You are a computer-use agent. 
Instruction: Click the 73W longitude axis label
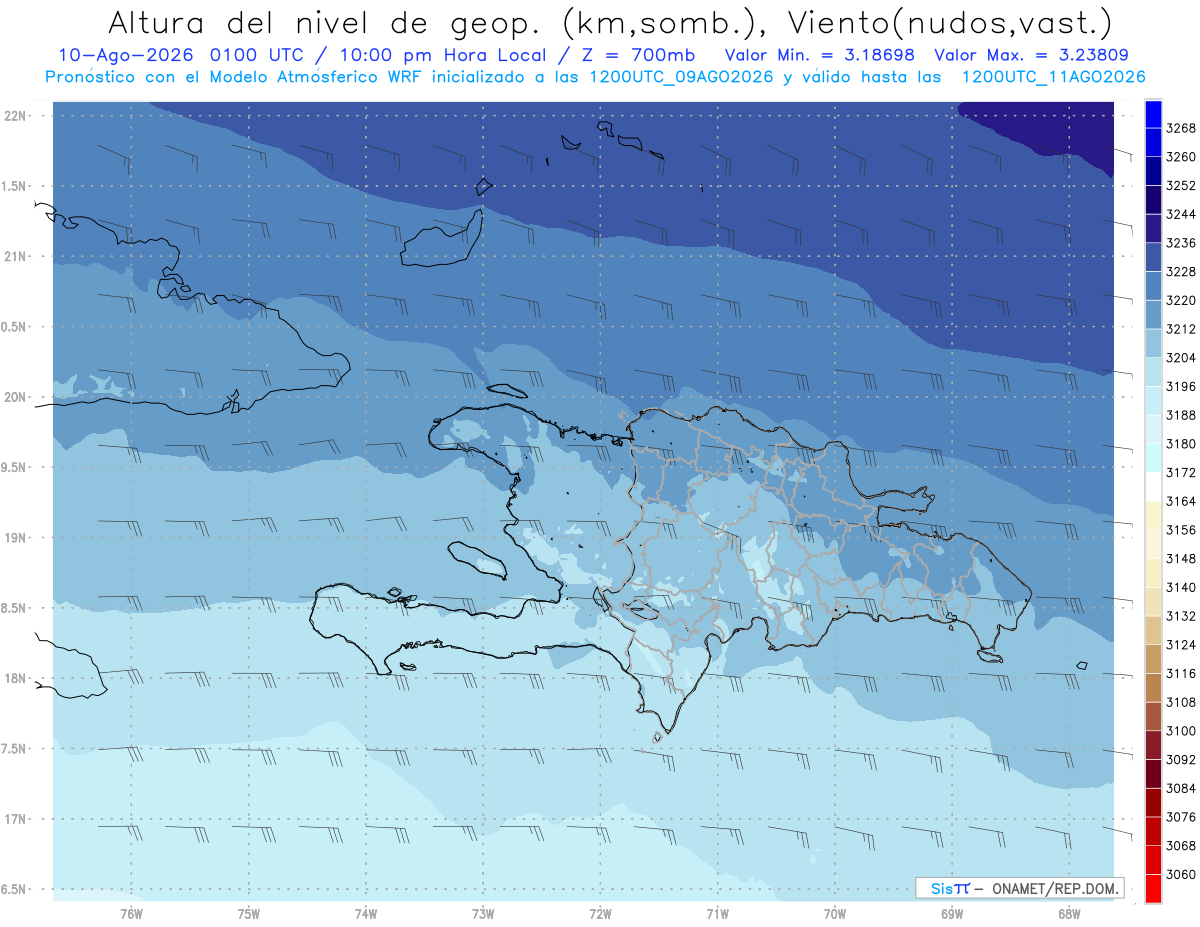point(483,913)
